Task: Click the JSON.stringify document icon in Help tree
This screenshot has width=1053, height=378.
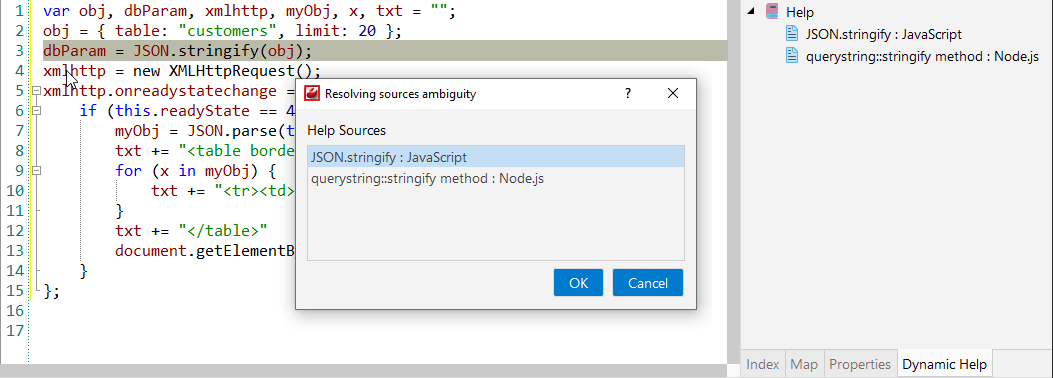Action: 792,34
